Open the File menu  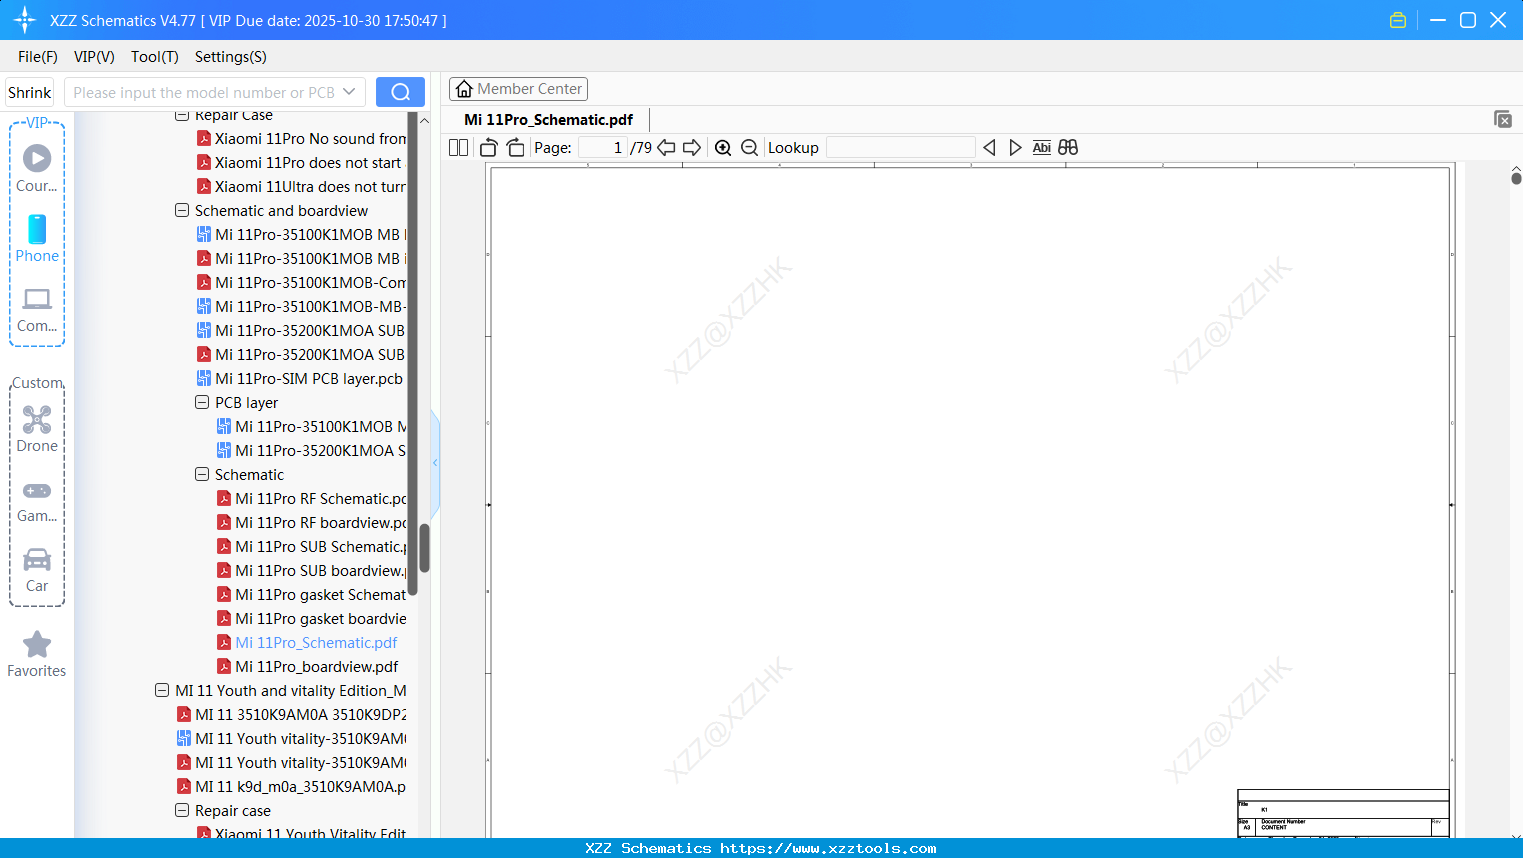click(38, 57)
